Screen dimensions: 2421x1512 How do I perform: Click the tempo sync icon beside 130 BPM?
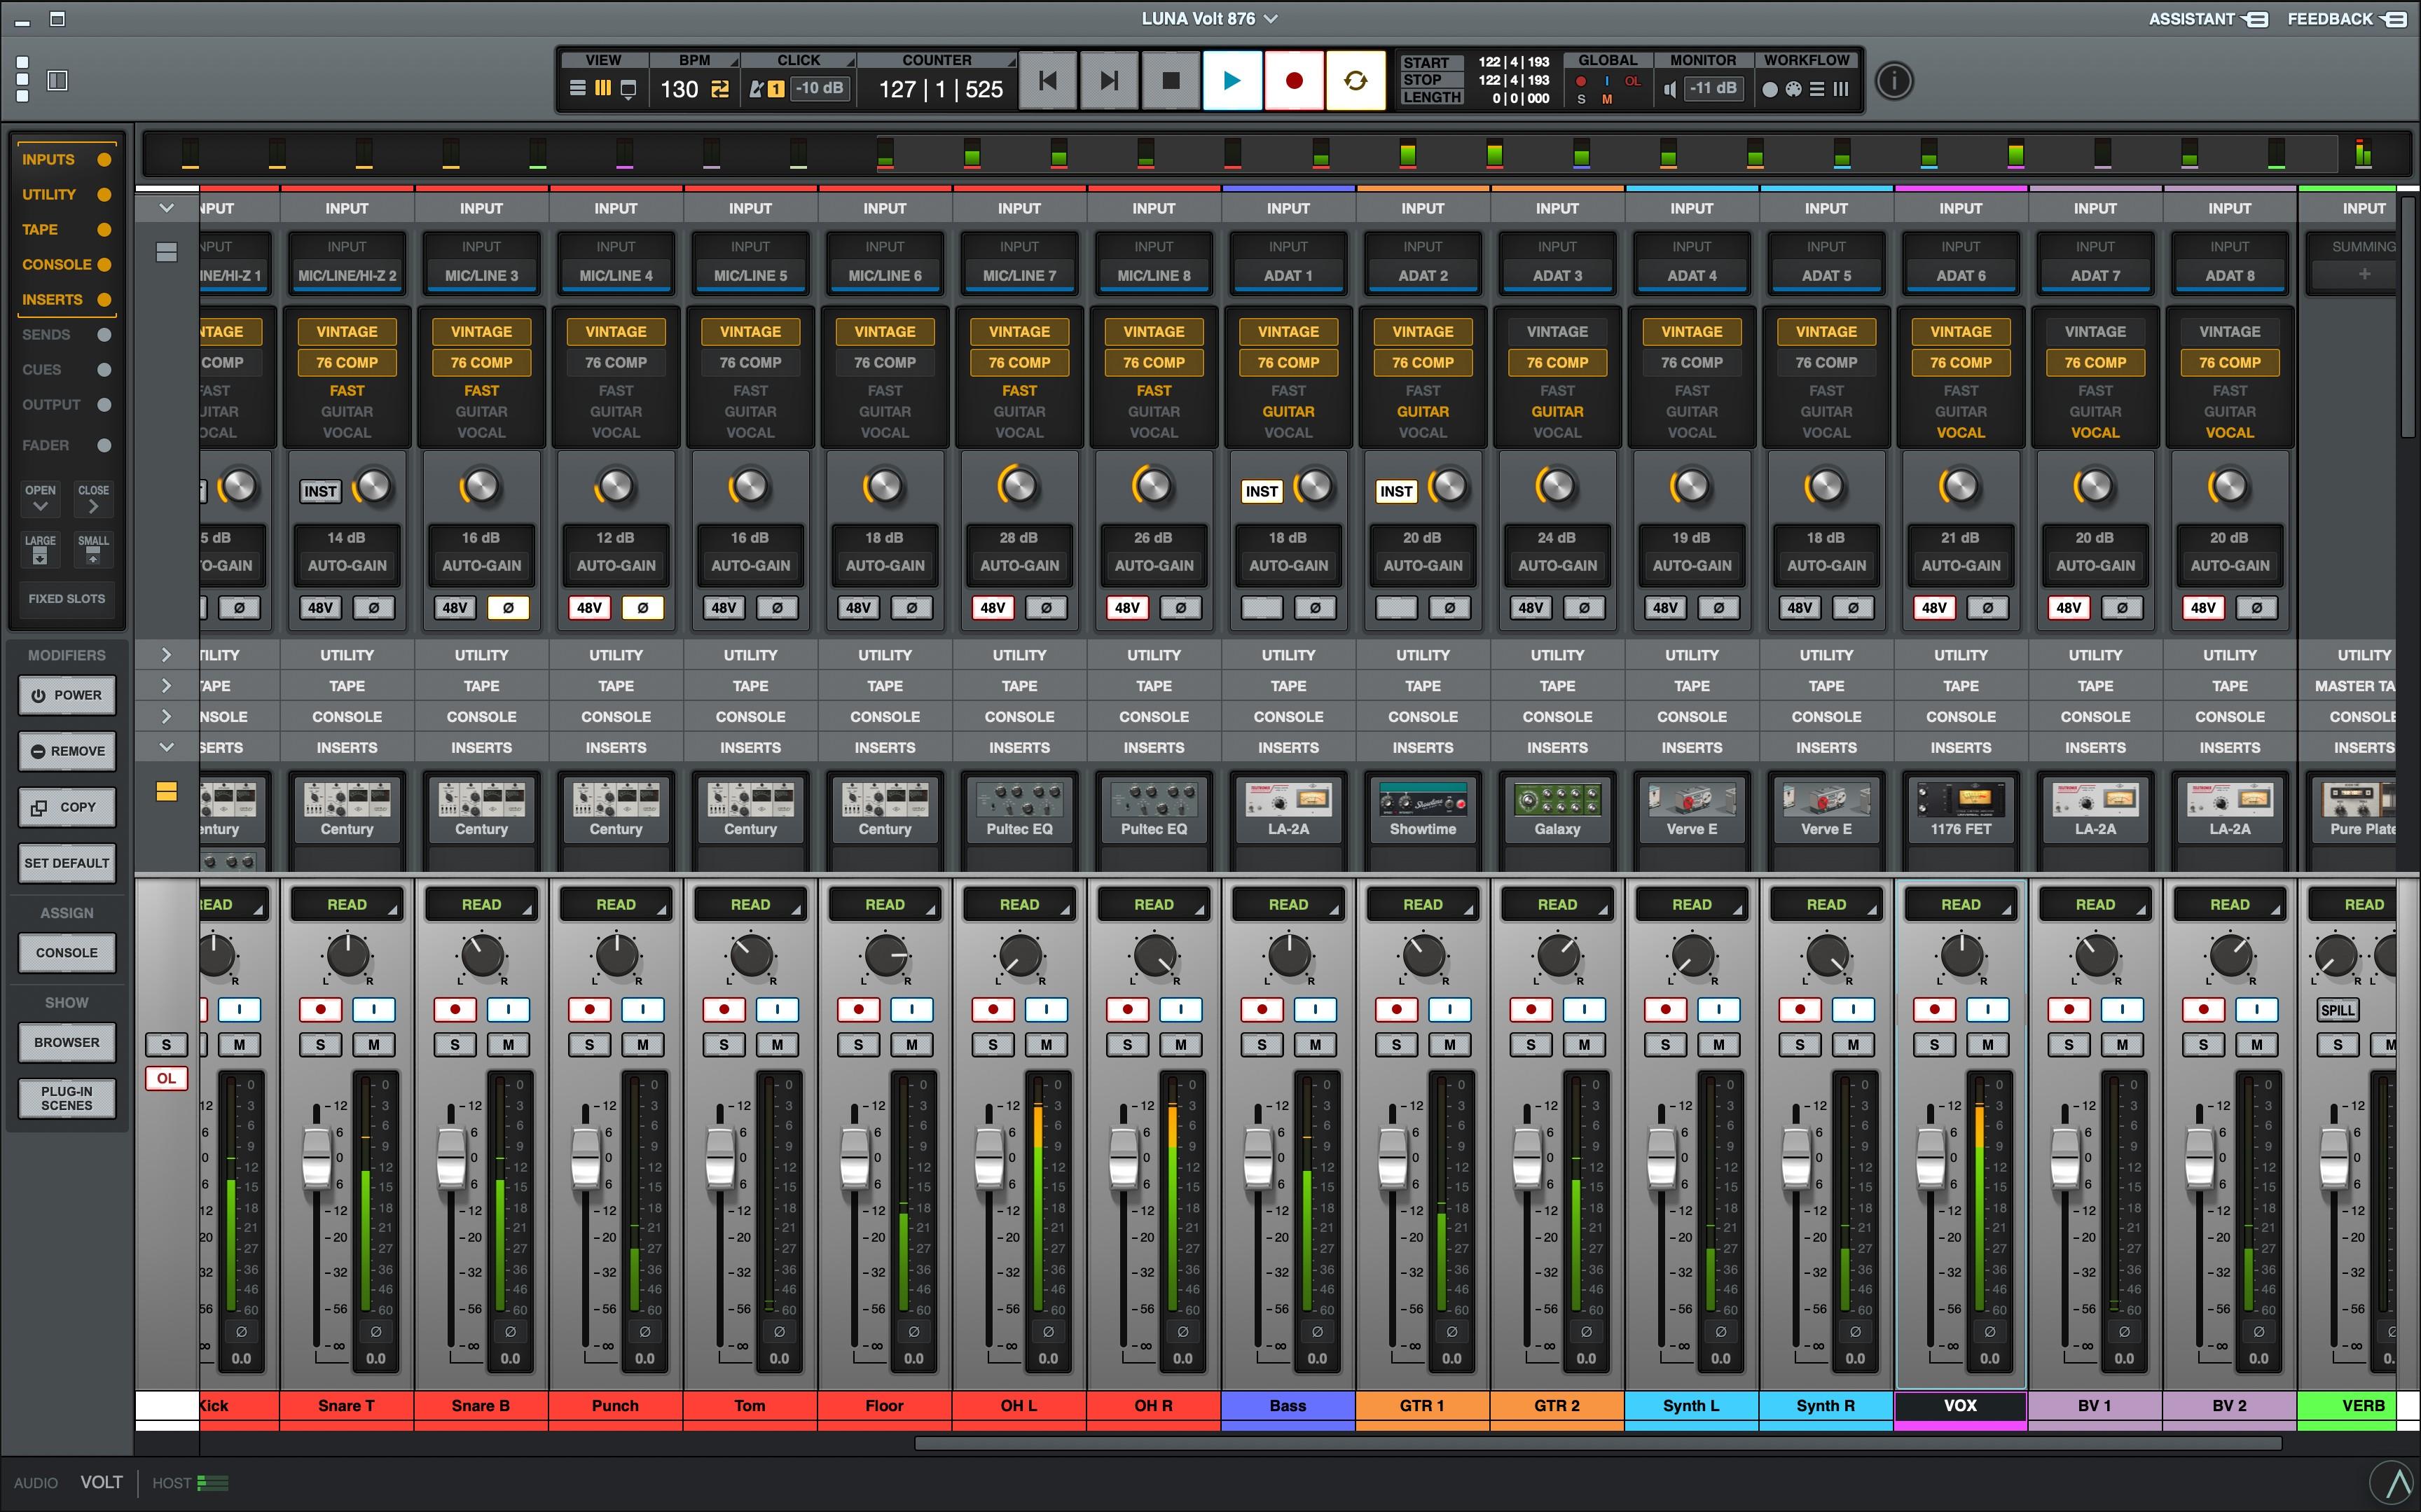pos(720,89)
